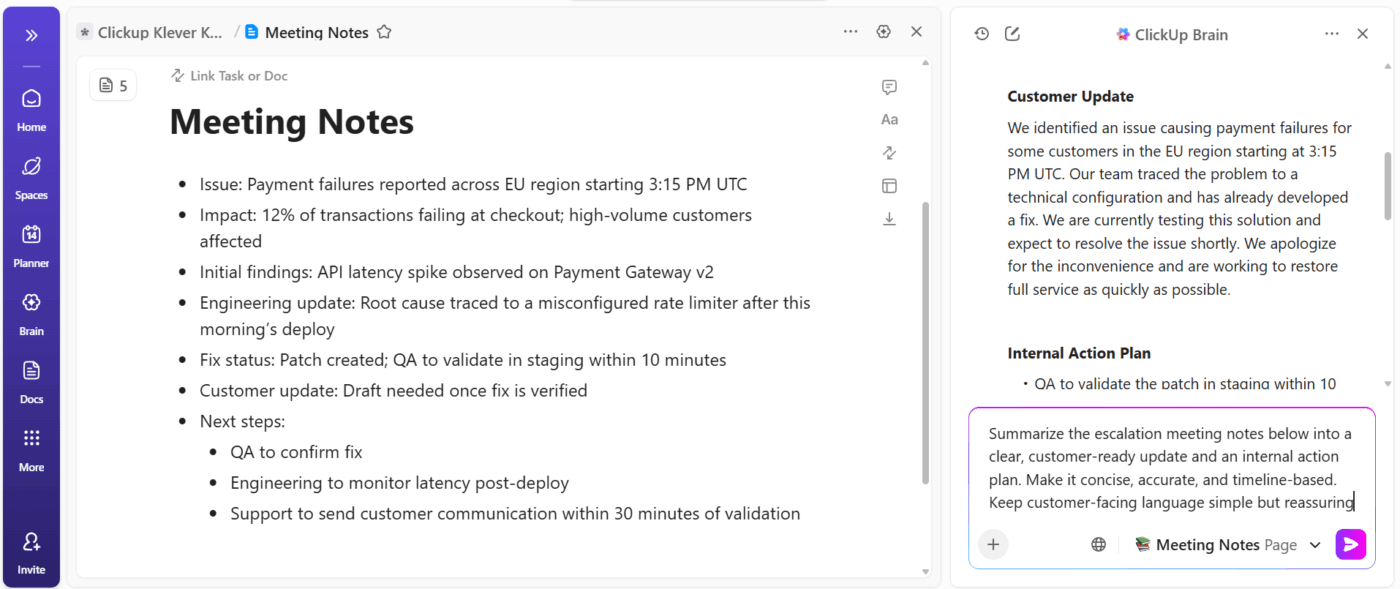Open typography settings with the Aa icon
The height and width of the screenshot is (589, 1400).
(889, 119)
